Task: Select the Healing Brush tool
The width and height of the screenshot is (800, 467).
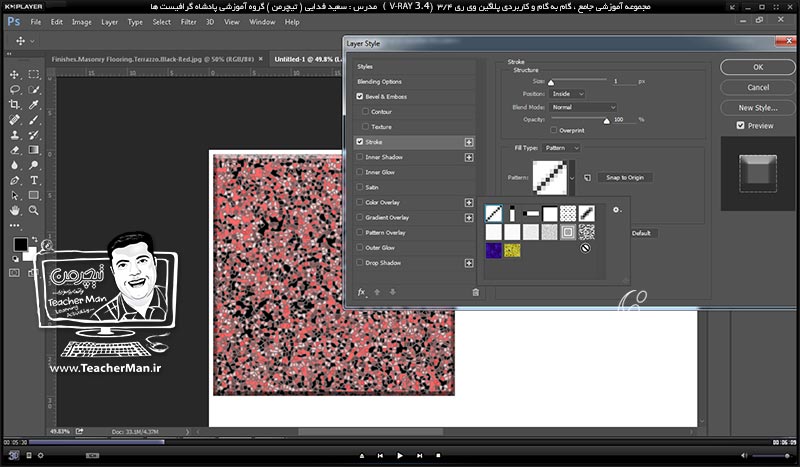Action: coord(14,120)
